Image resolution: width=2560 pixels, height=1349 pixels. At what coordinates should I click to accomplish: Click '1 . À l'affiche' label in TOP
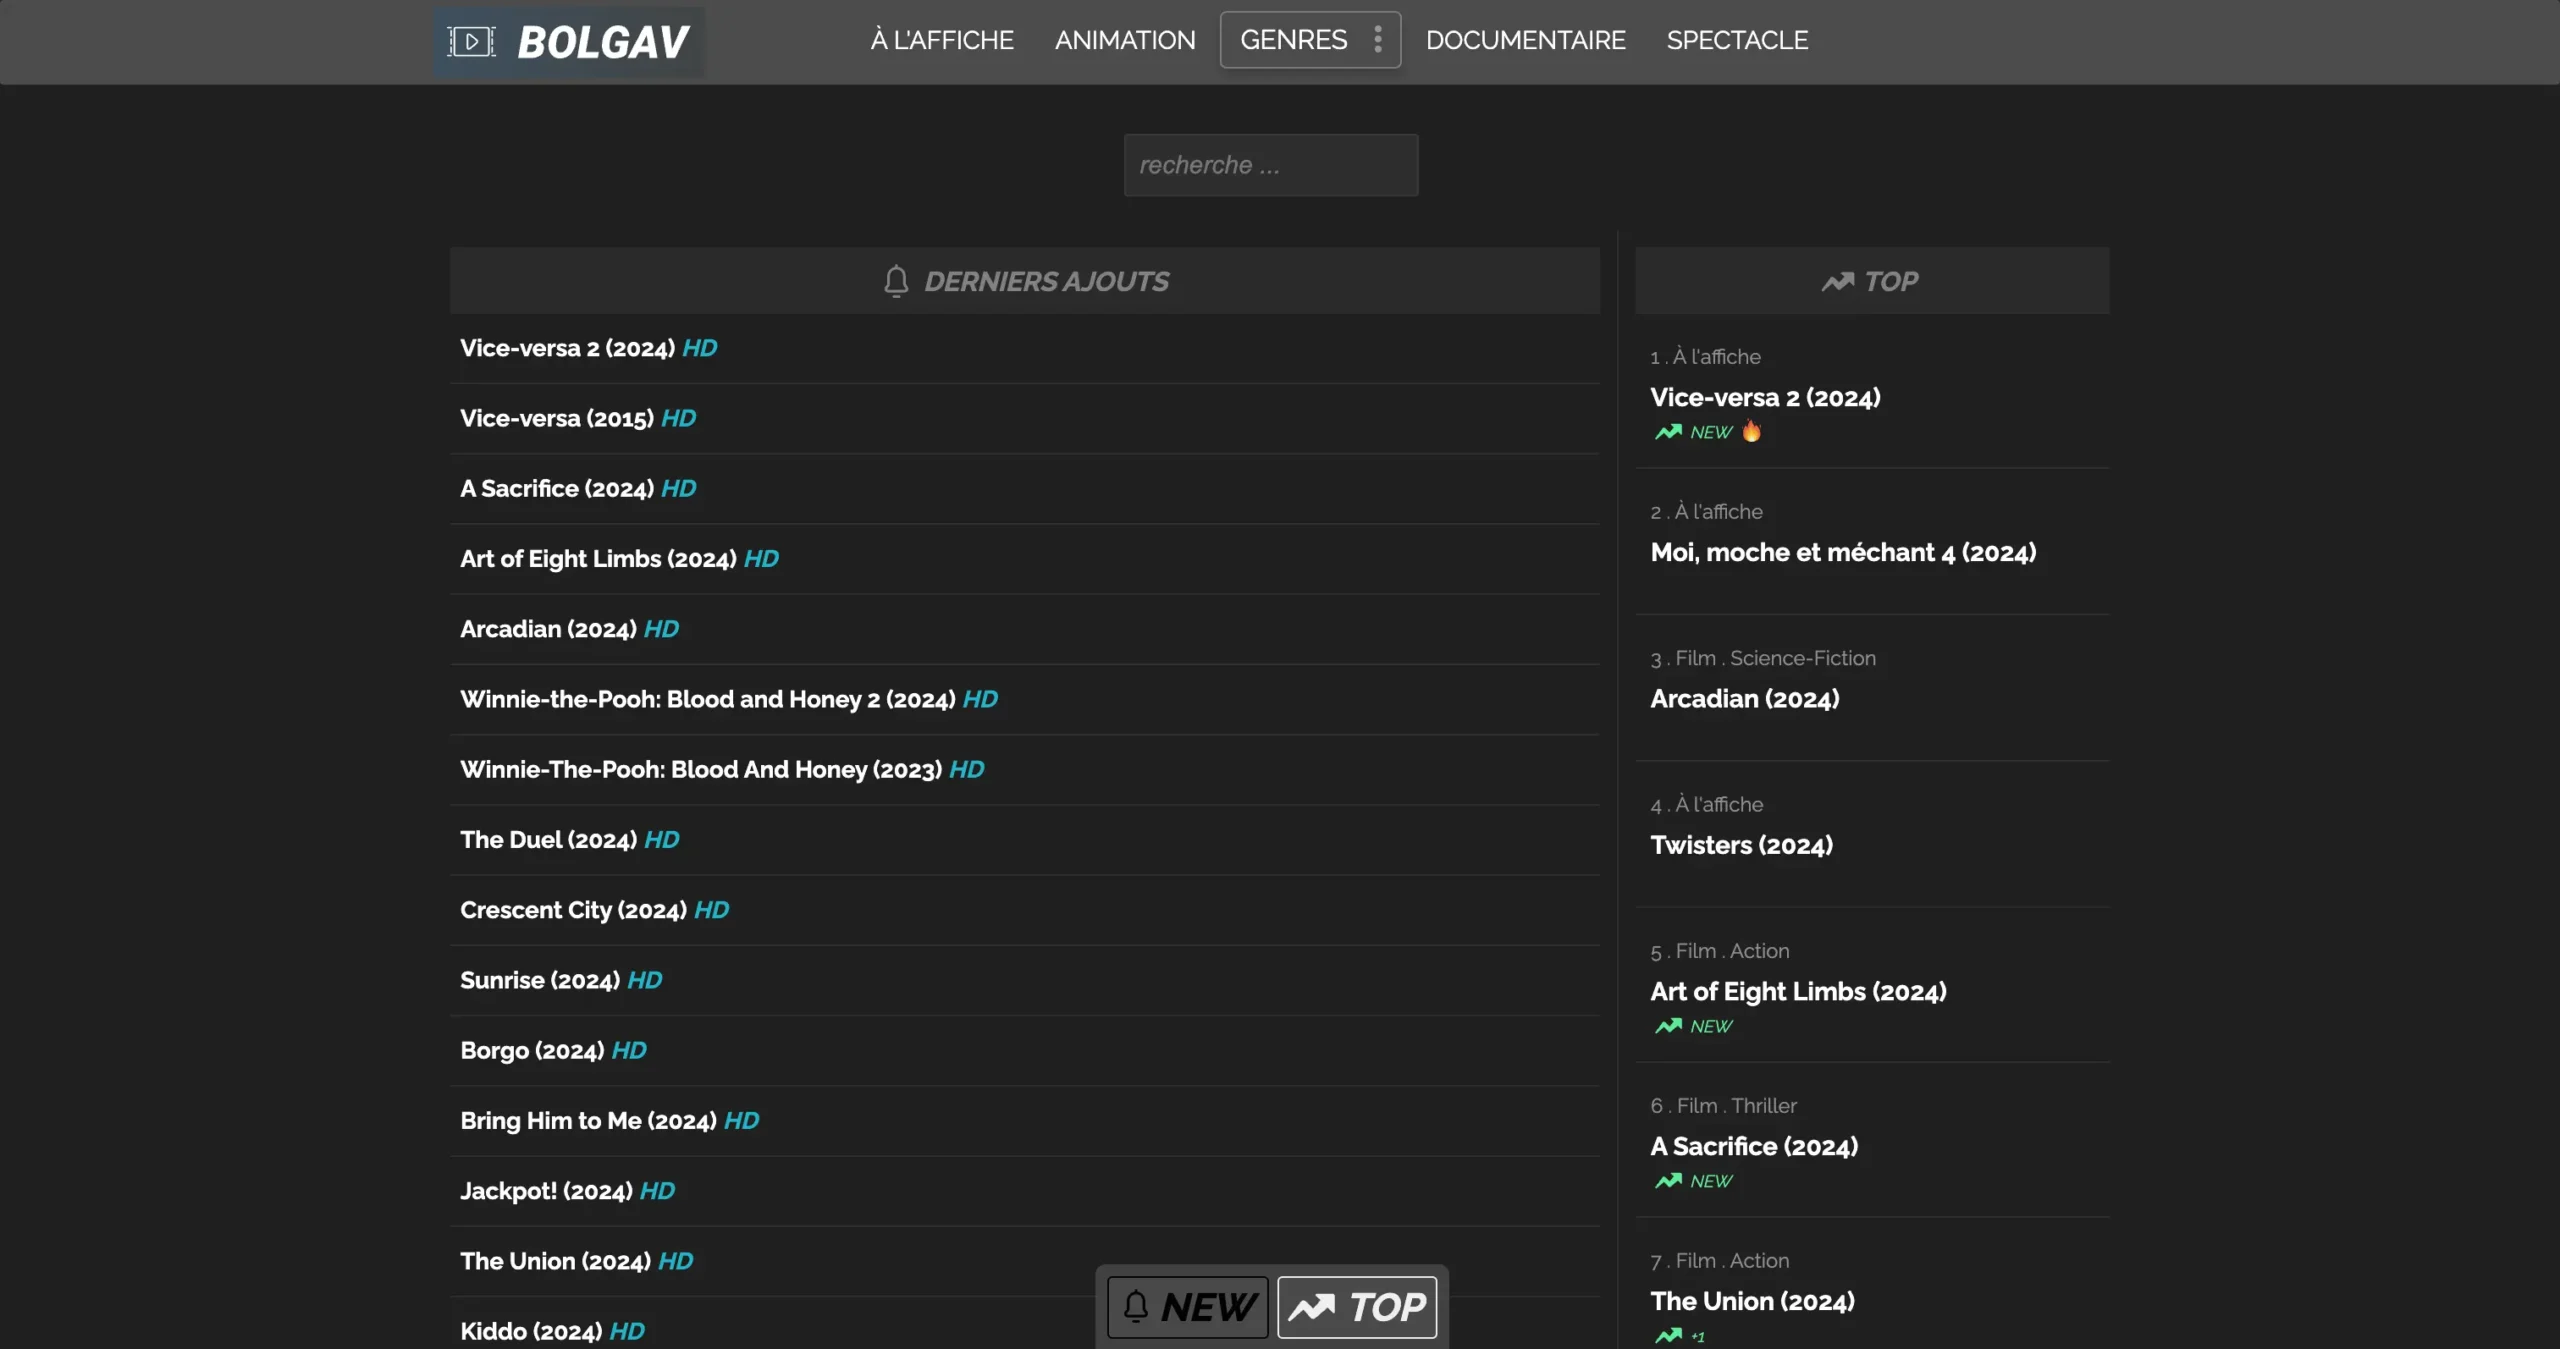pos(1705,356)
